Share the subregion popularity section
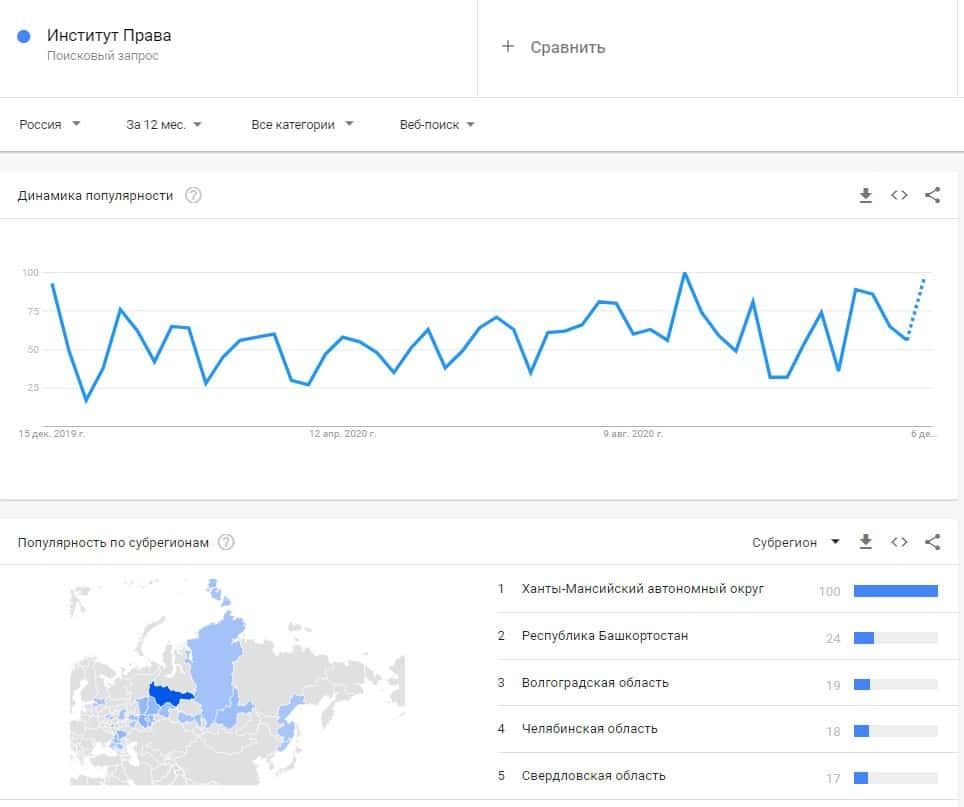Image resolution: width=964 pixels, height=807 pixels. [x=932, y=542]
